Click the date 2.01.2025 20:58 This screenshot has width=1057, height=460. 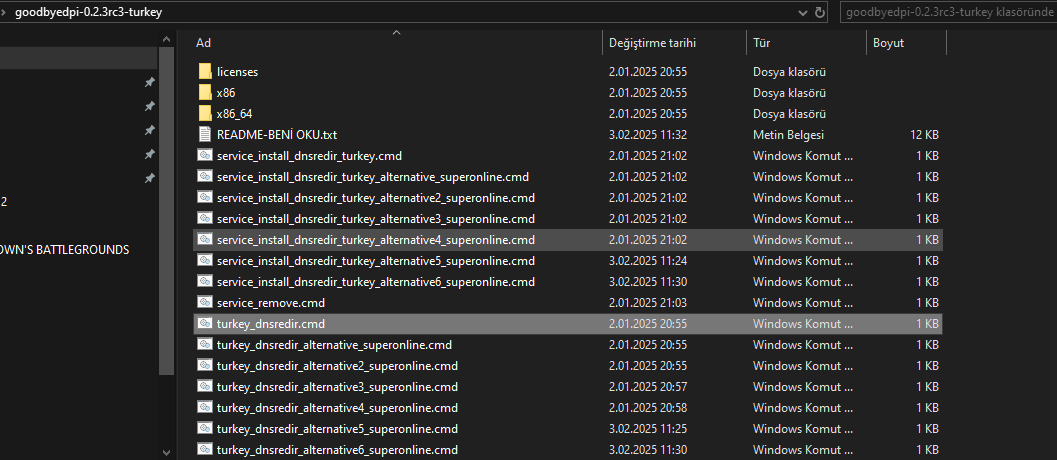point(648,407)
